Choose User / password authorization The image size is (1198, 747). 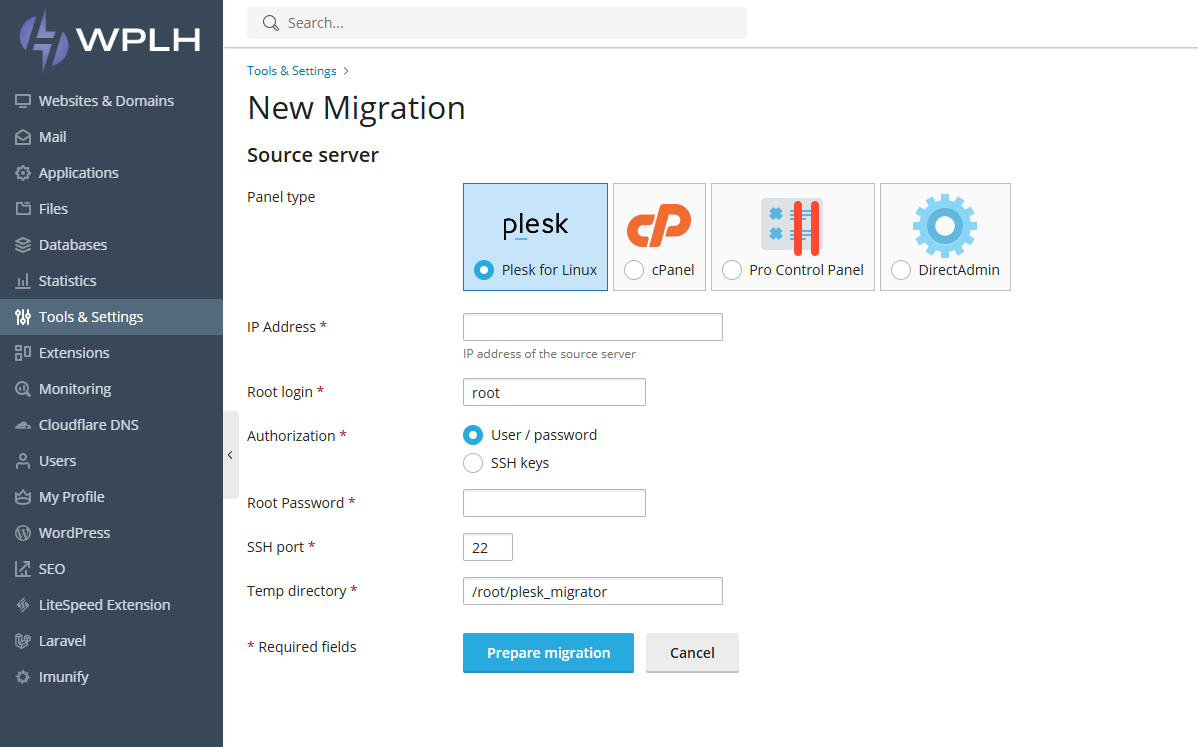(x=473, y=435)
